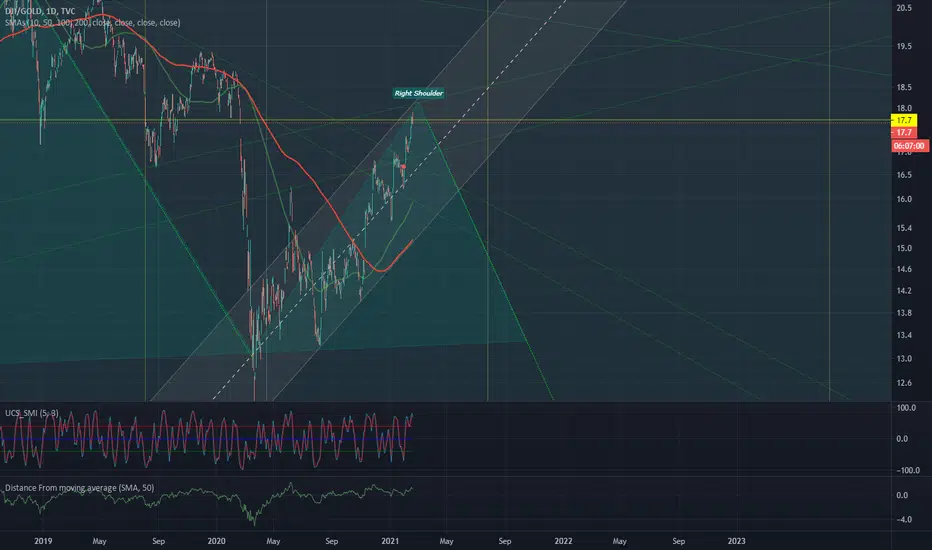Select the Right Shoulder annotation label
The height and width of the screenshot is (550, 932).
(x=418, y=93)
